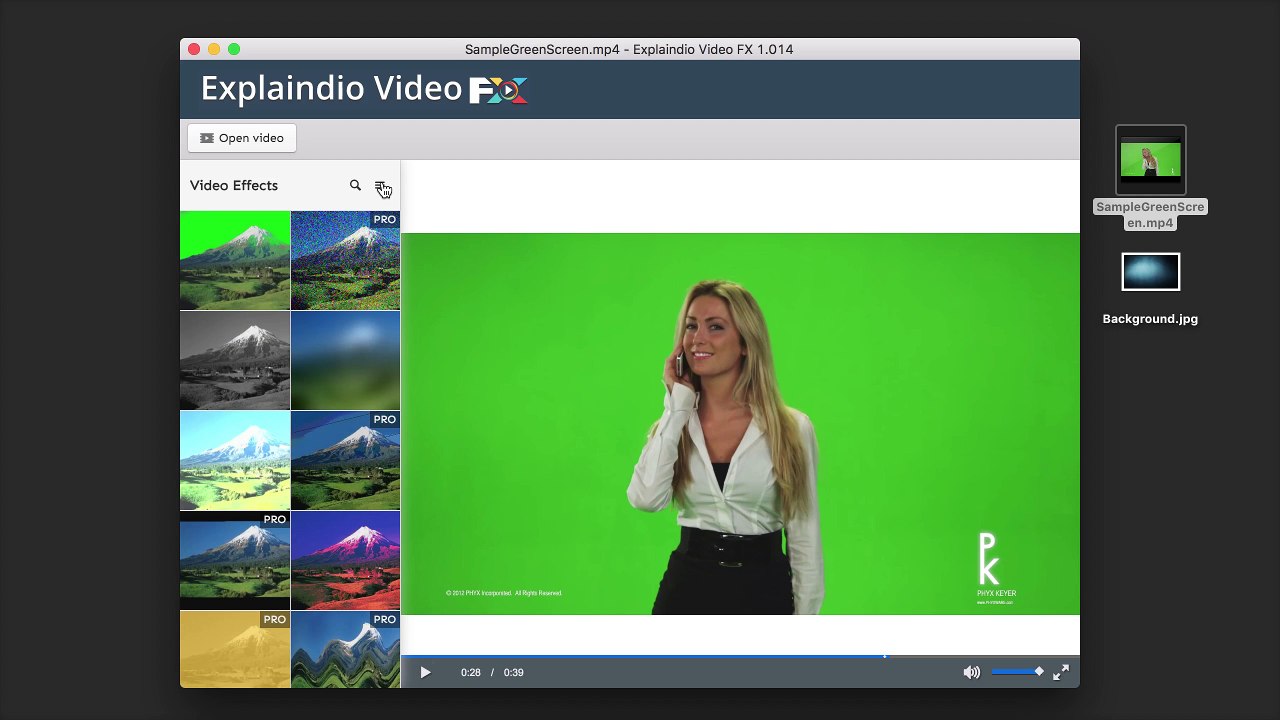The image size is (1280, 720).
Task: Maximize the Explaindio window
Action: click(234, 49)
